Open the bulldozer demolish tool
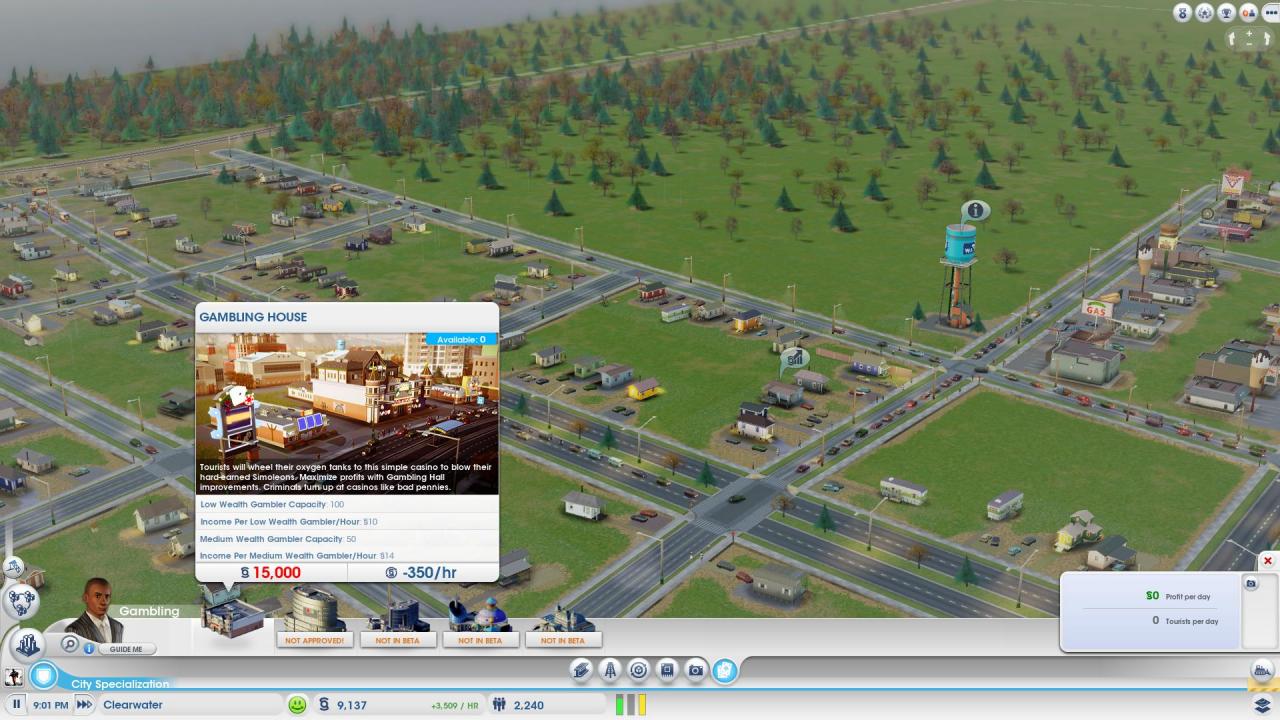The image size is (1280, 720). point(1262,672)
